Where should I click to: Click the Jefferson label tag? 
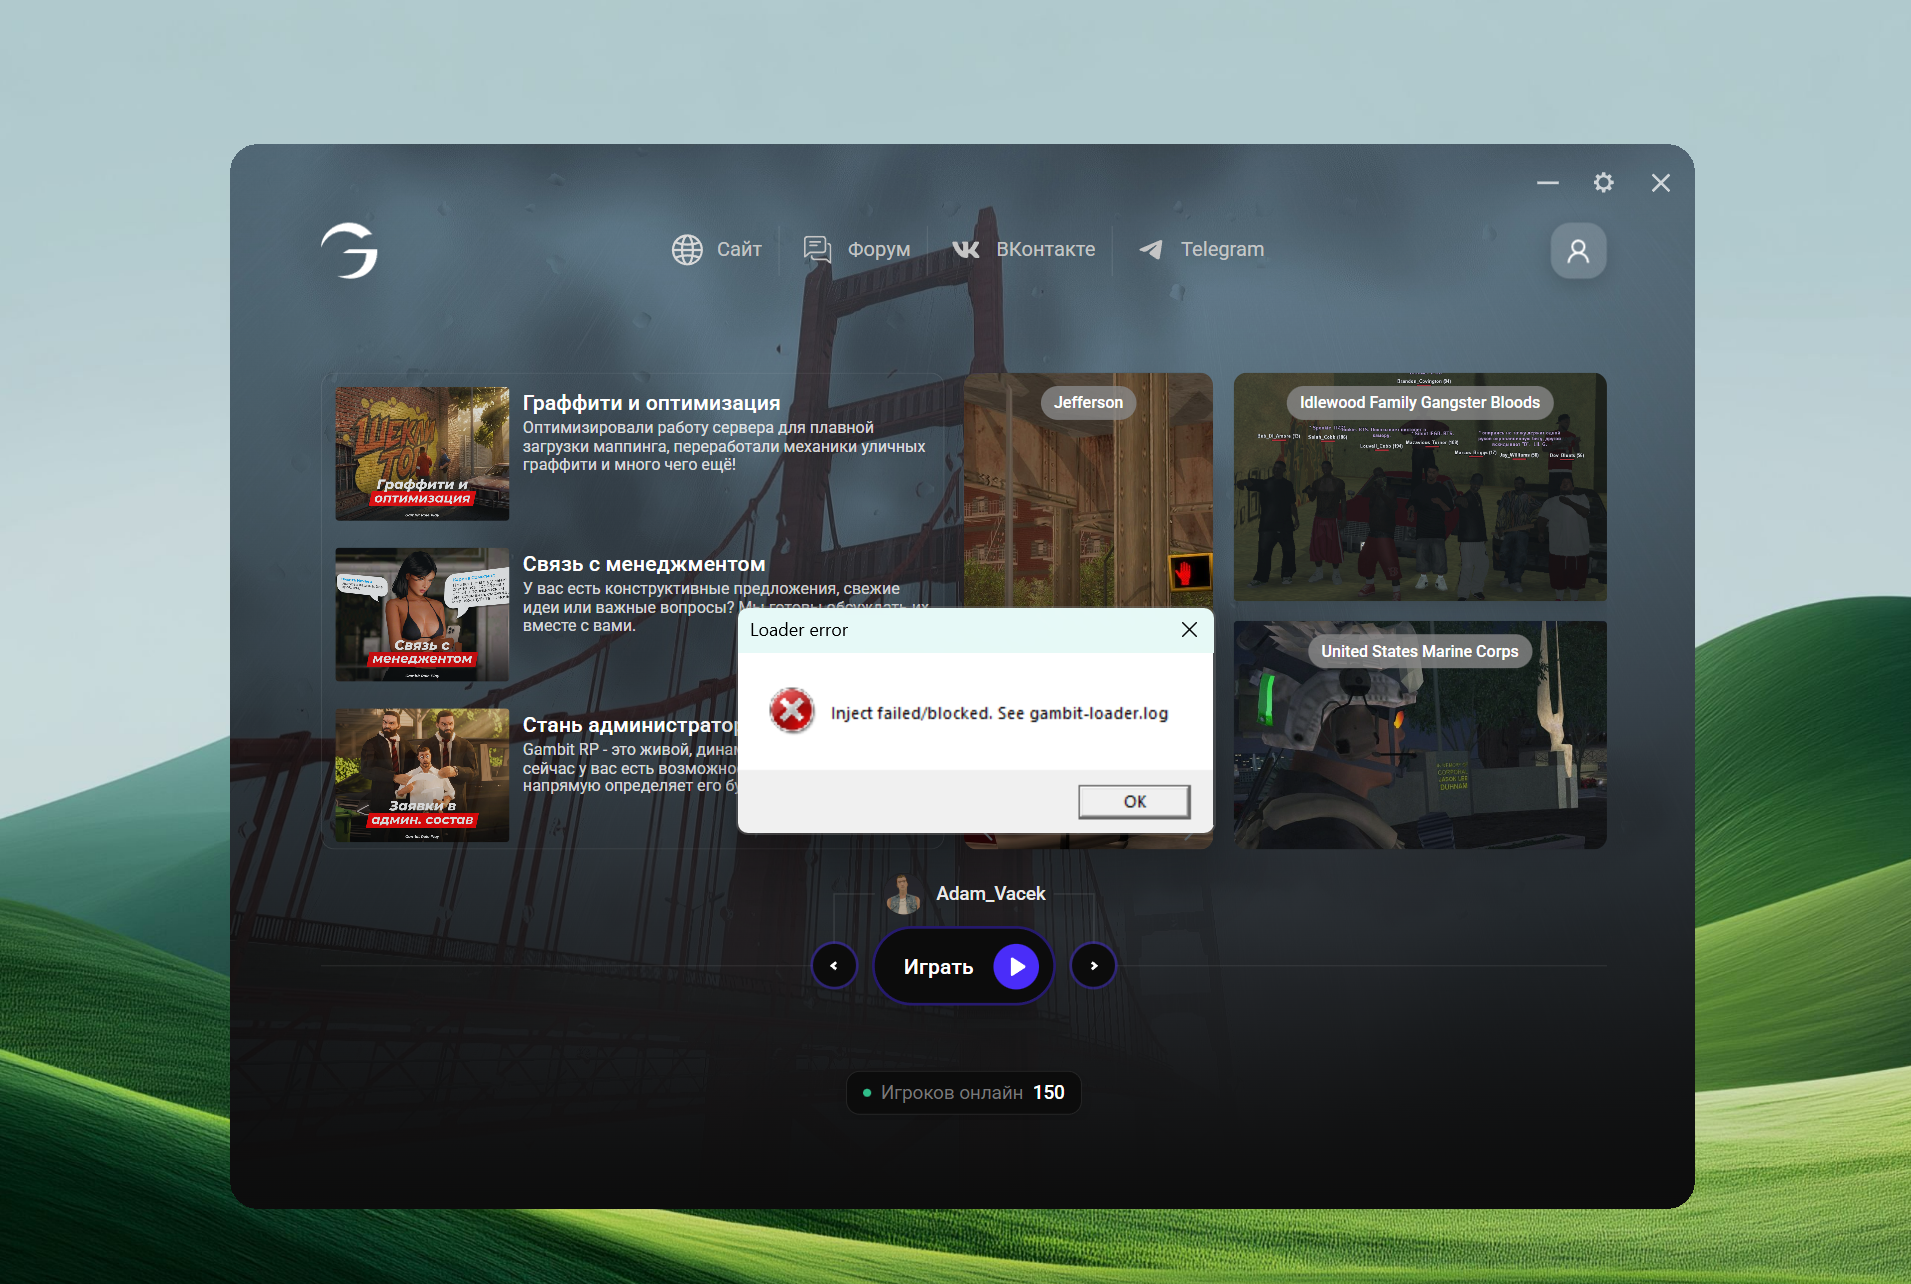click(1088, 402)
